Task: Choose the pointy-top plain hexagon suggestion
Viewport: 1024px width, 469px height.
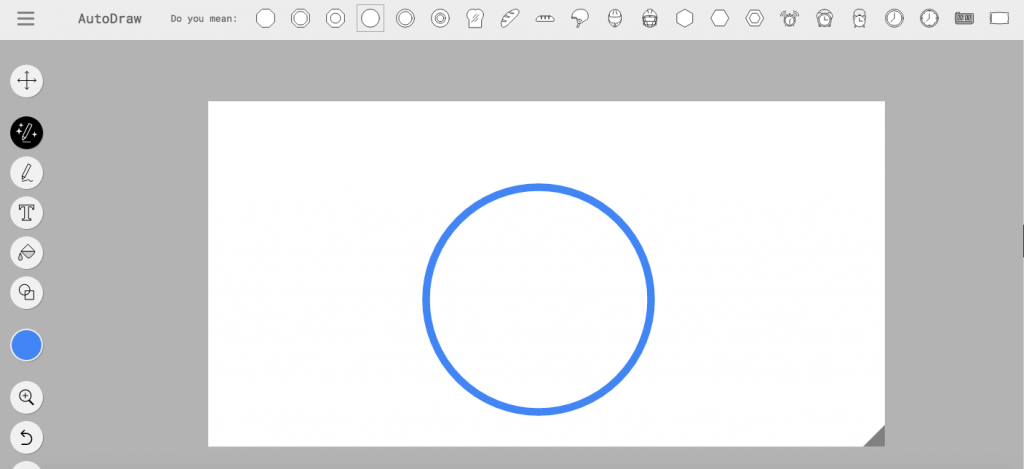Action: pos(684,18)
